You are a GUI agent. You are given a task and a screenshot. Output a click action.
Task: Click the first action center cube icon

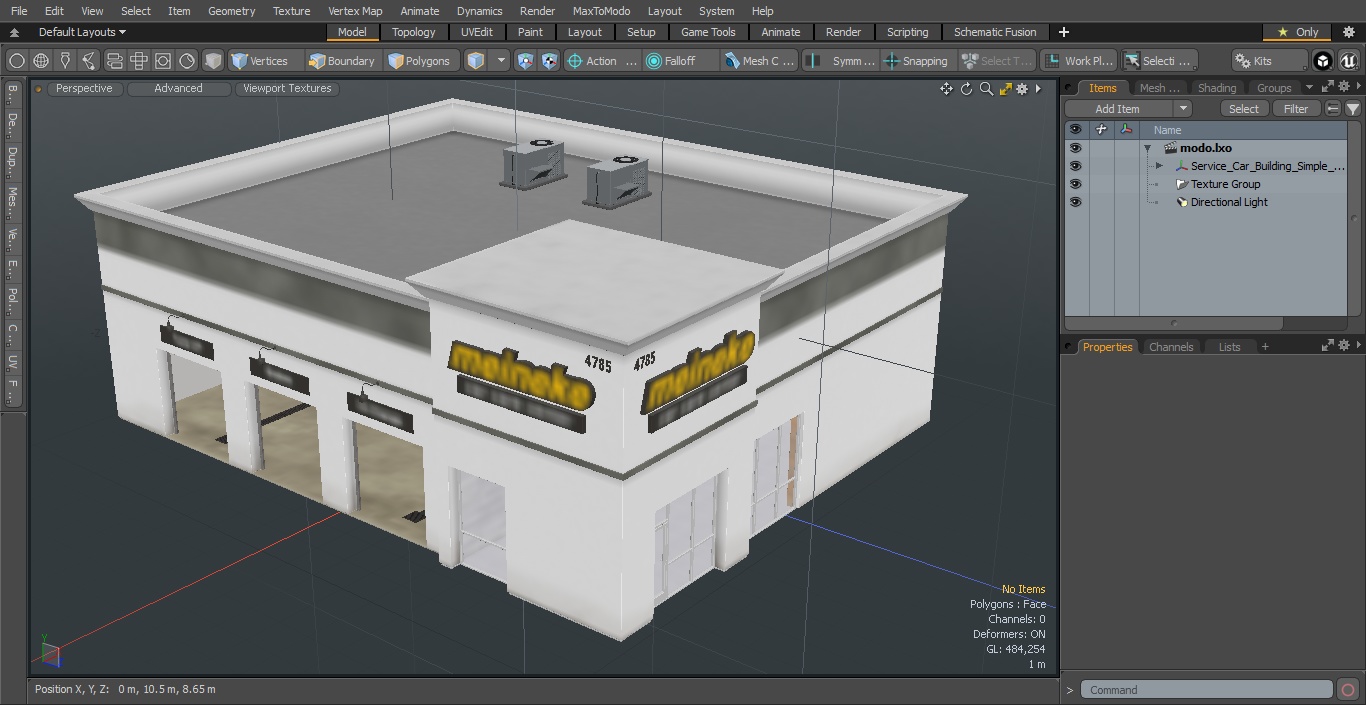(x=526, y=61)
